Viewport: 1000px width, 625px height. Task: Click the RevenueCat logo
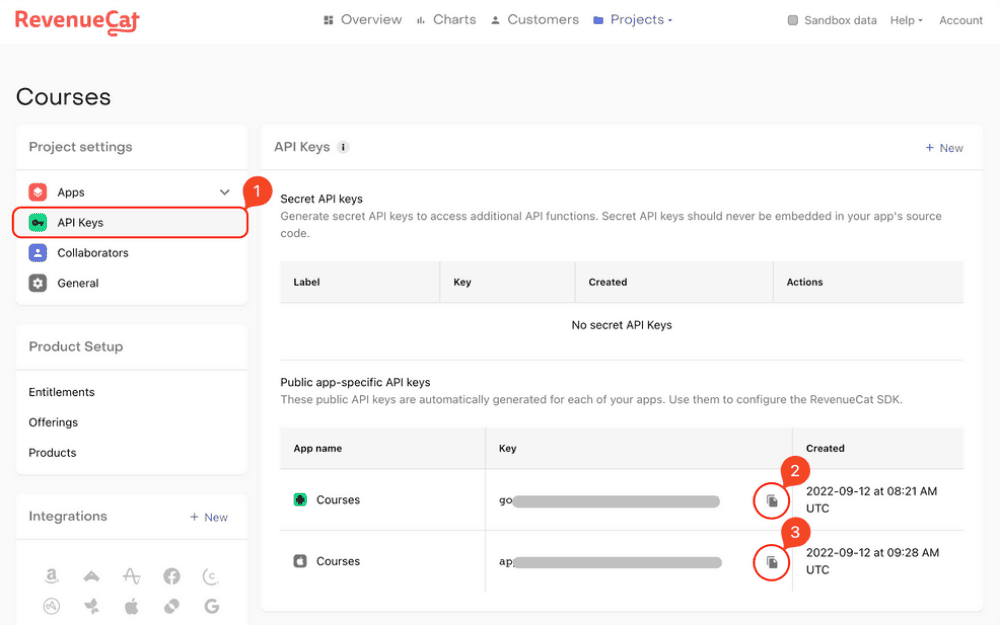point(77,20)
